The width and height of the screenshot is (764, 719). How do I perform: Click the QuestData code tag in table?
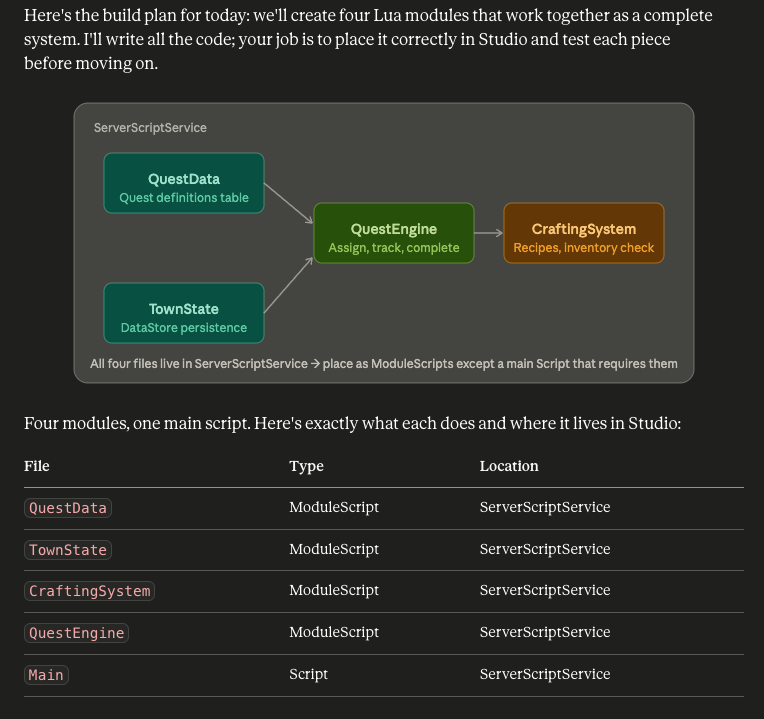[68, 508]
